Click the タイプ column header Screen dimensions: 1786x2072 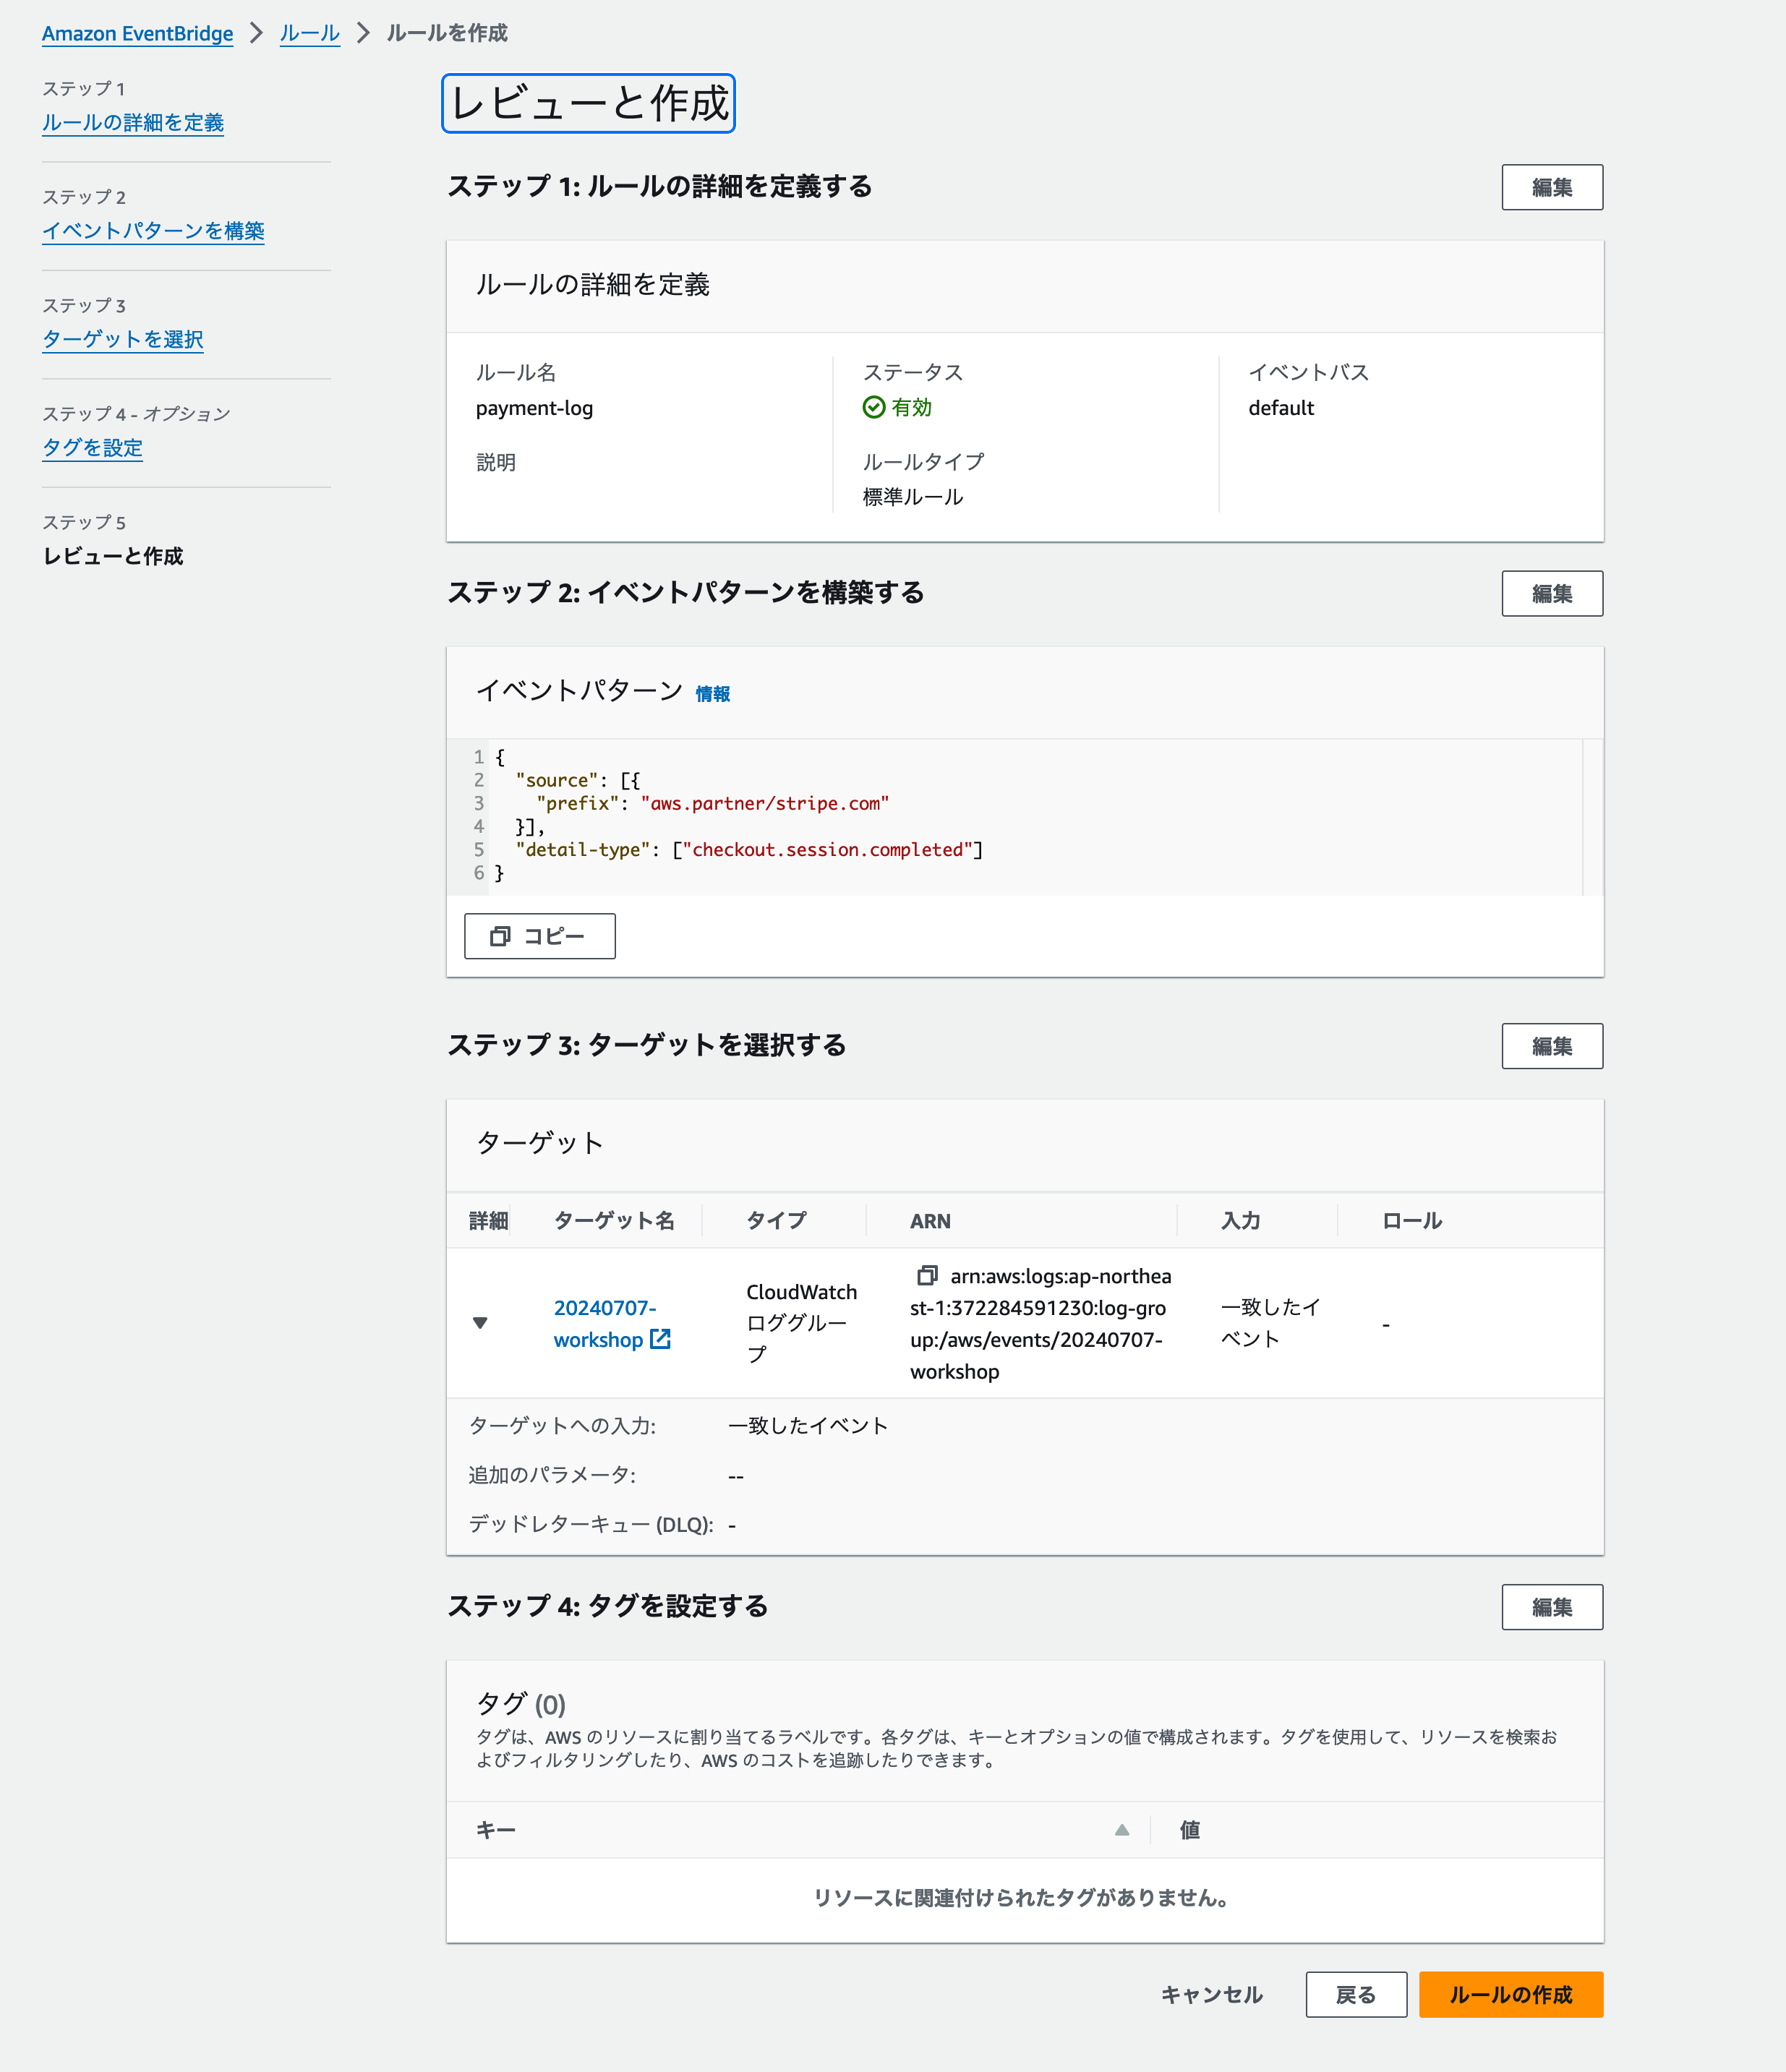click(x=776, y=1220)
